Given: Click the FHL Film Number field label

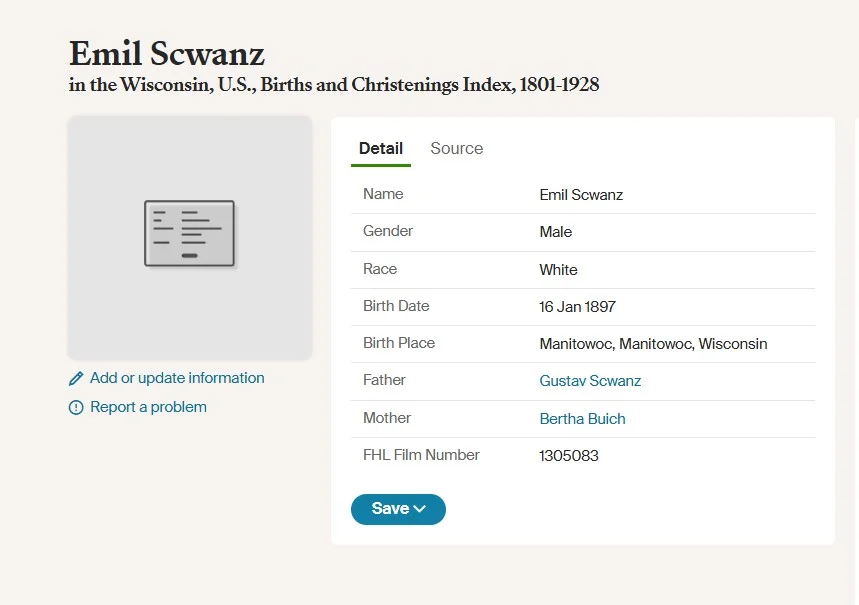Looking at the screenshot, I should click(x=421, y=455).
